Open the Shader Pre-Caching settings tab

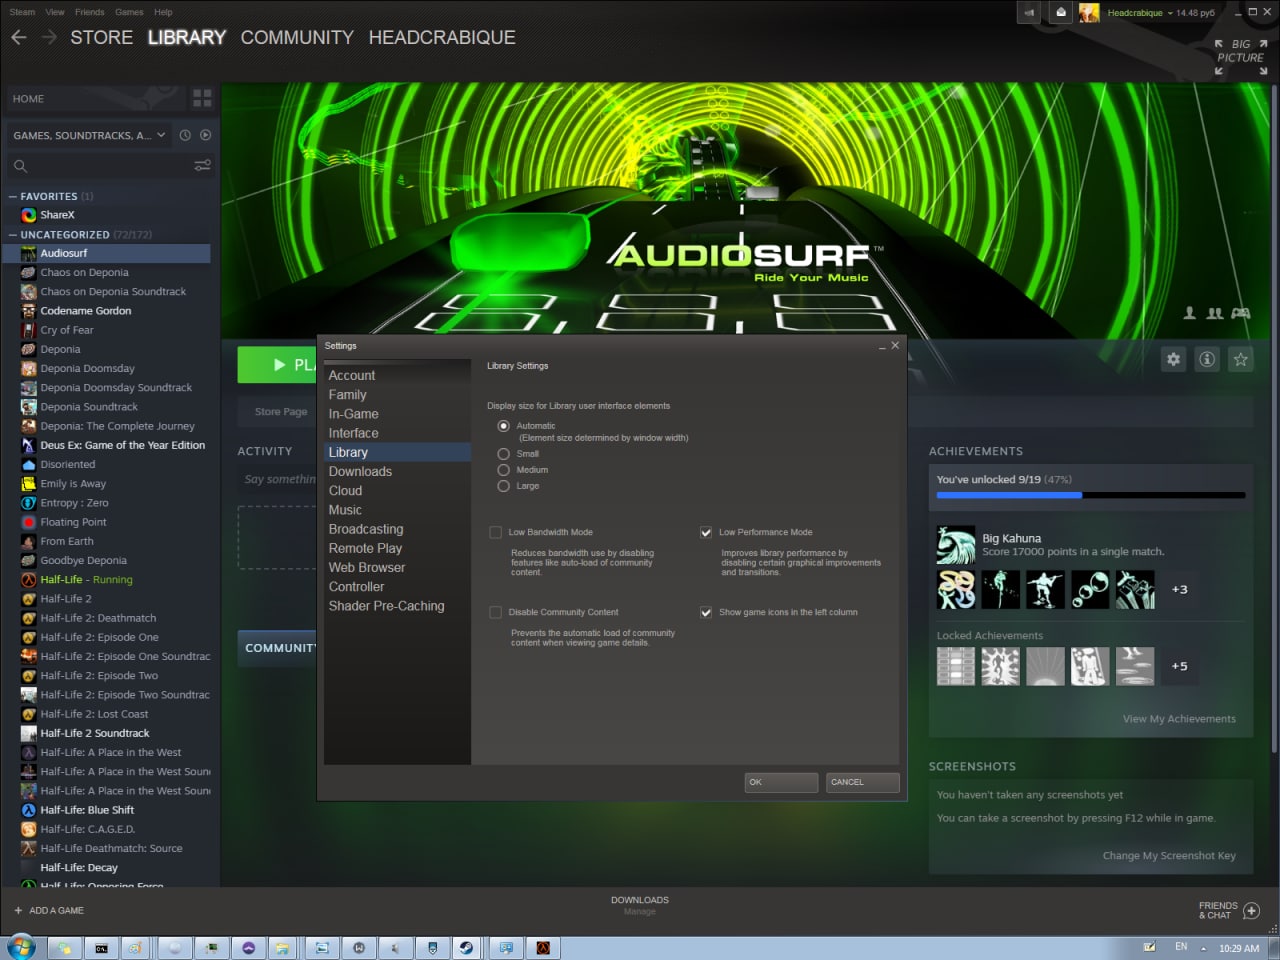[387, 606]
